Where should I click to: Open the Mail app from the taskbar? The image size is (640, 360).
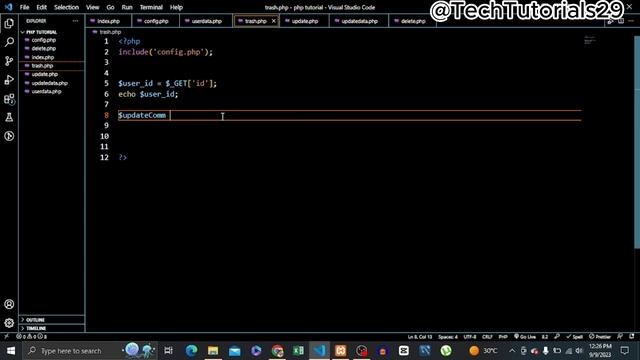[235, 351]
